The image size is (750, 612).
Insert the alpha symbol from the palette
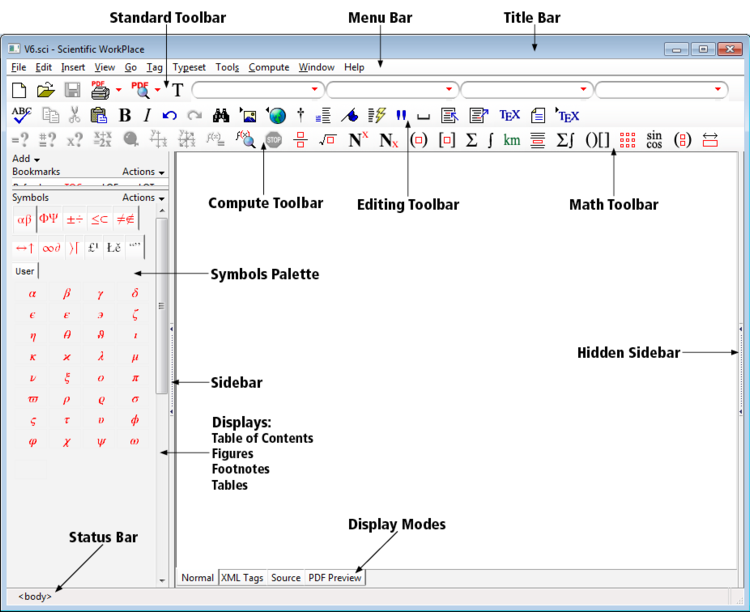[x=32, y=294]
